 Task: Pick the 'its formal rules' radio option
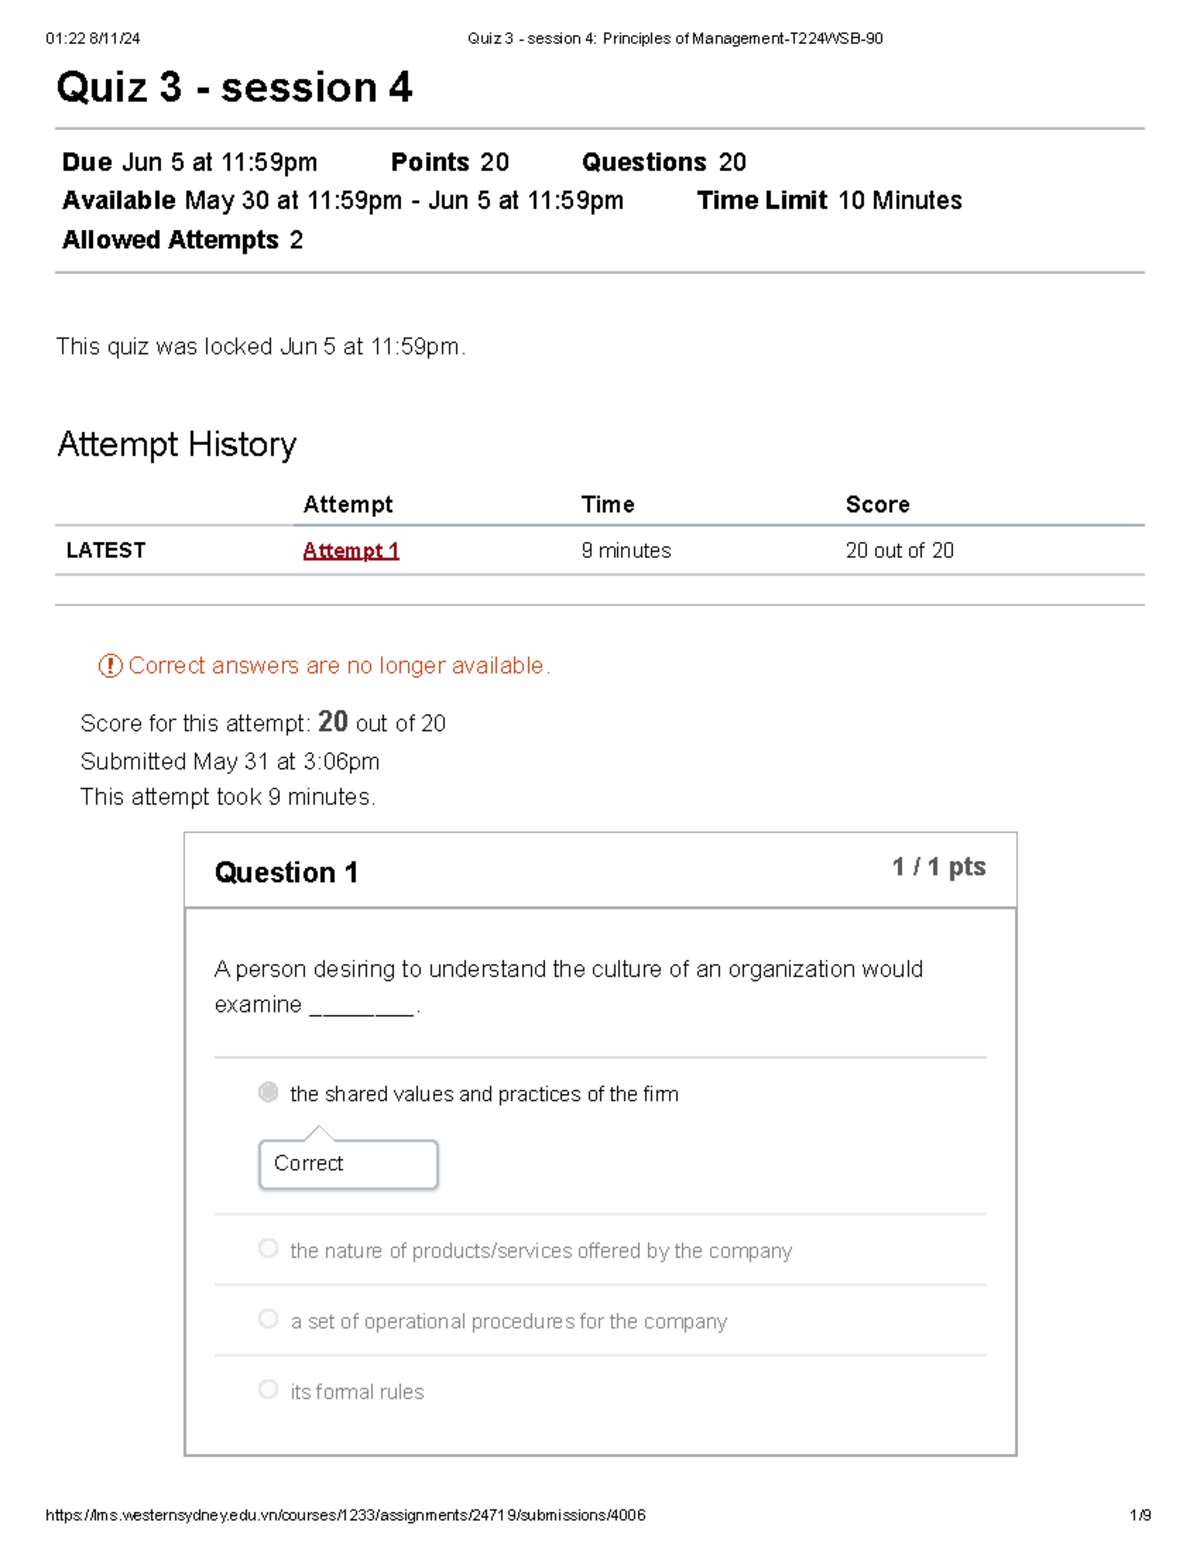click(x=268, y=1389)
